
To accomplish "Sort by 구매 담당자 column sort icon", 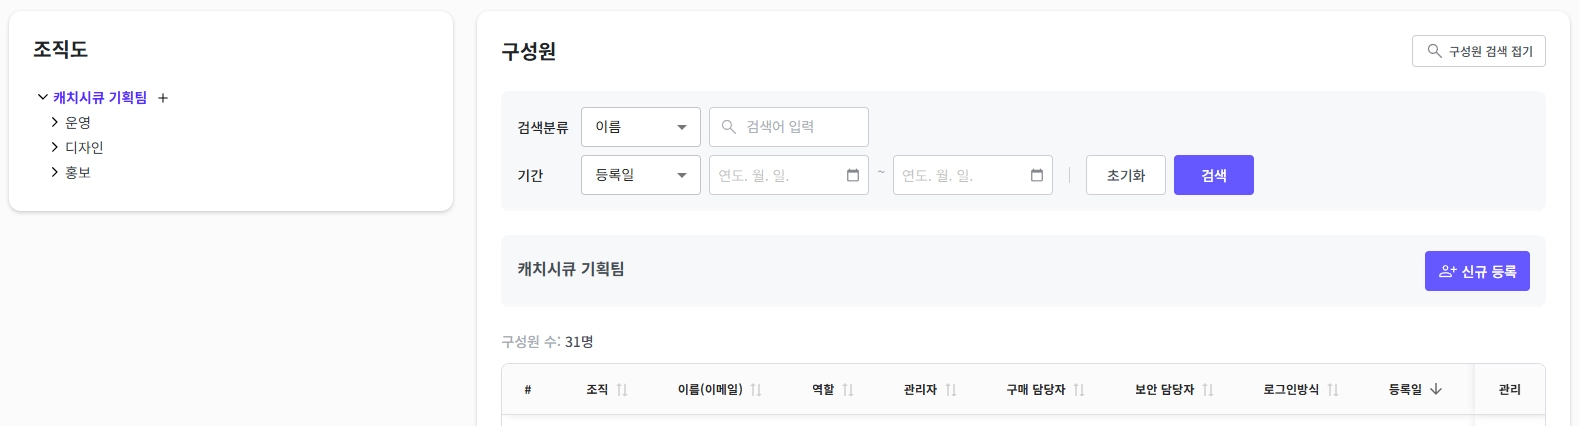I will point(1079,390).
